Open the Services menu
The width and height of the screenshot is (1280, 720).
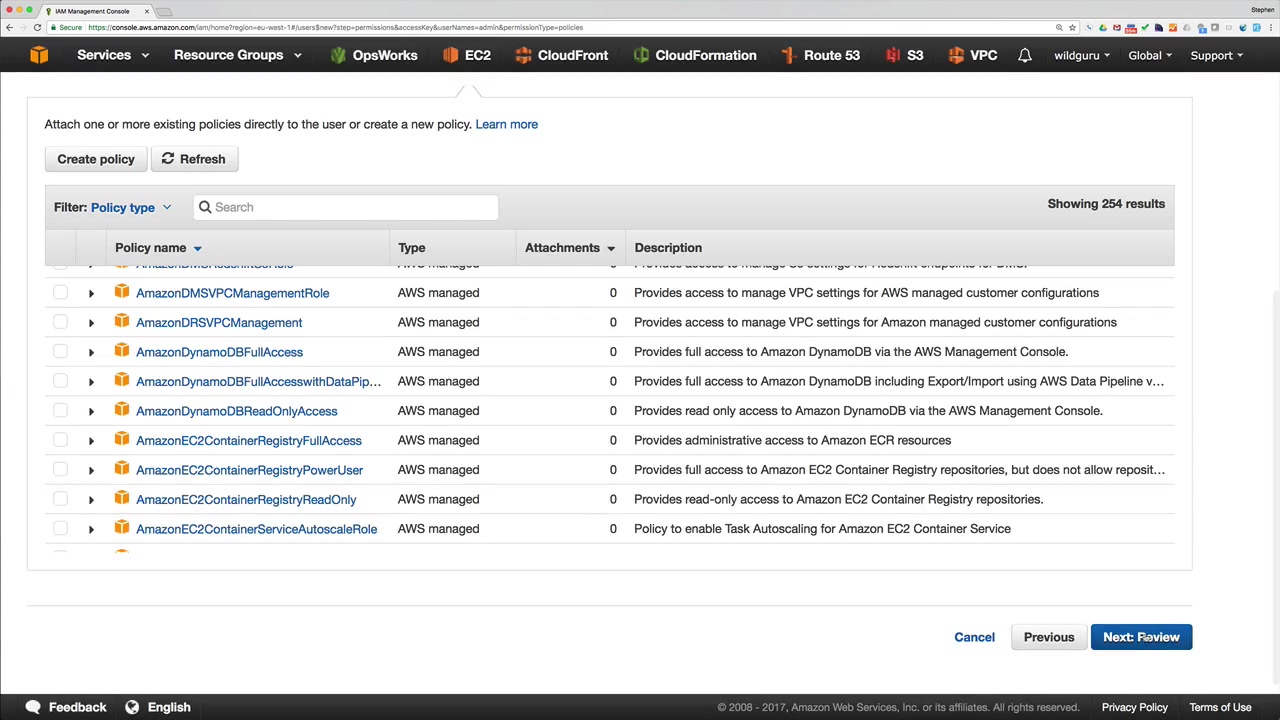113,55
